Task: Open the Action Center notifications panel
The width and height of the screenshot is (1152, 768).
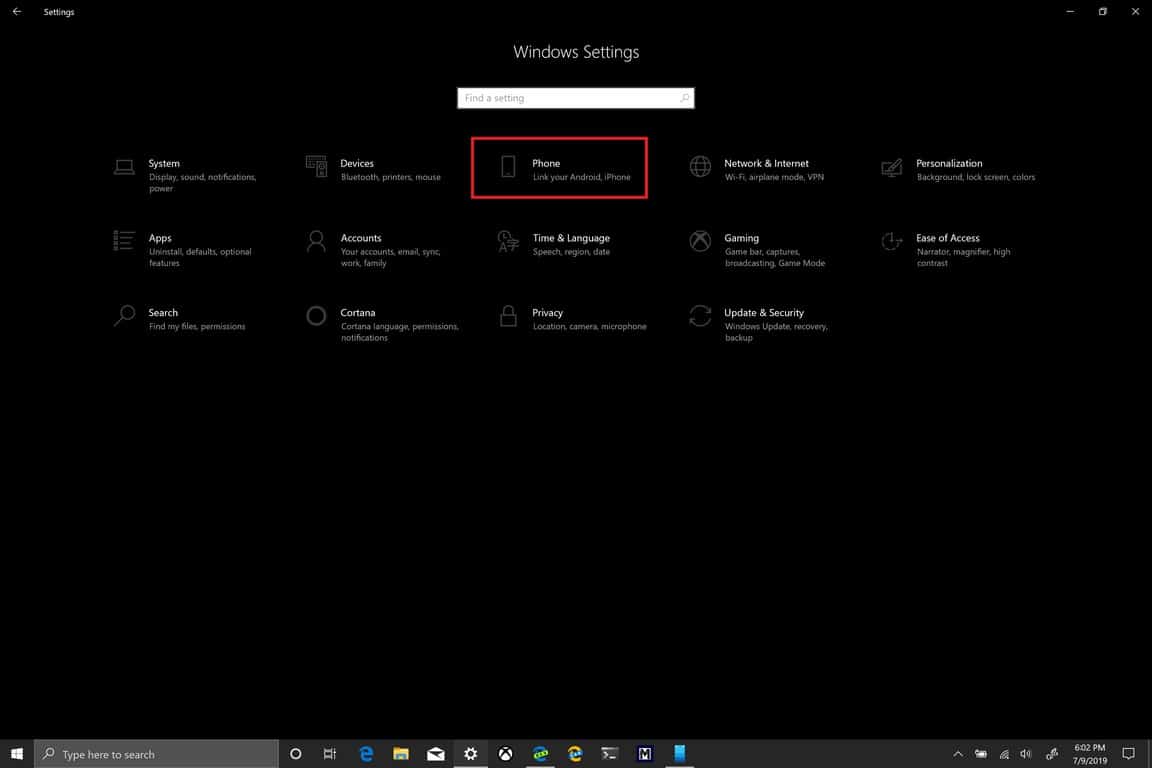Action: coord(1129,754)
